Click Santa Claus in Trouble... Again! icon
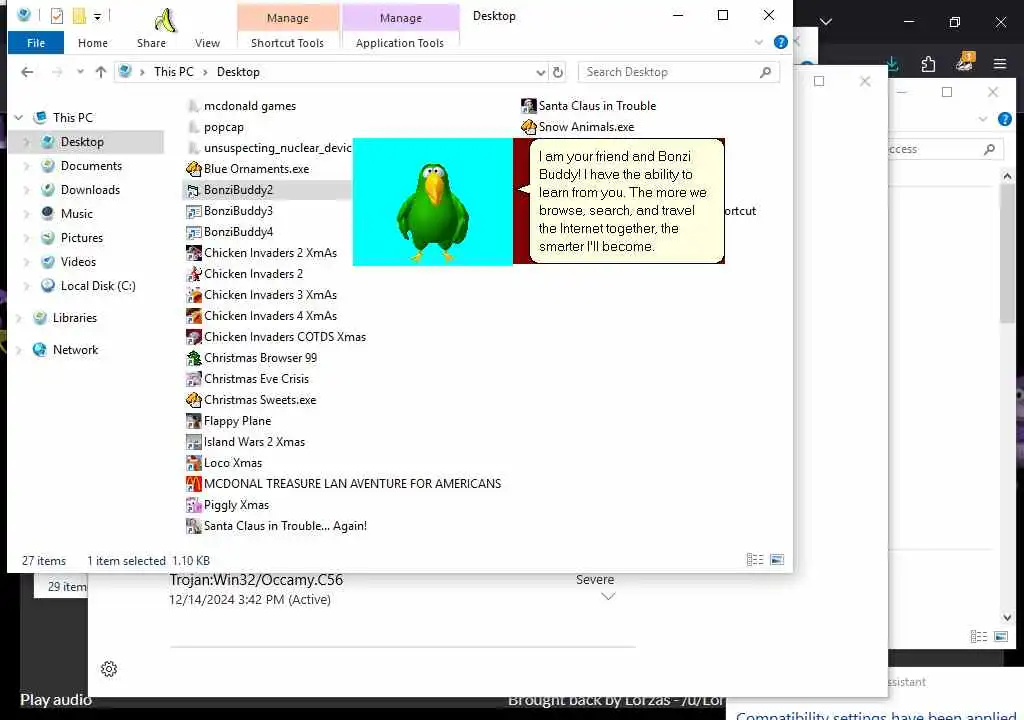This screenshot has height=720, width=1024. tap(193, 526)
